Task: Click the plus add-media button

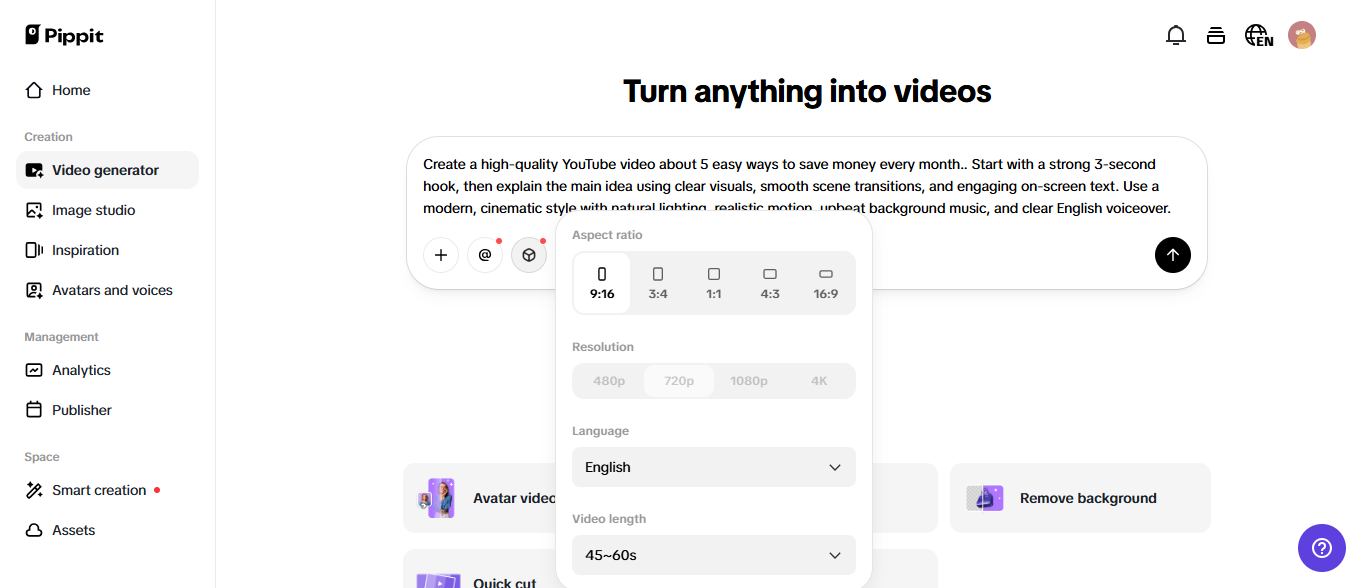Action: pos(441,255)
